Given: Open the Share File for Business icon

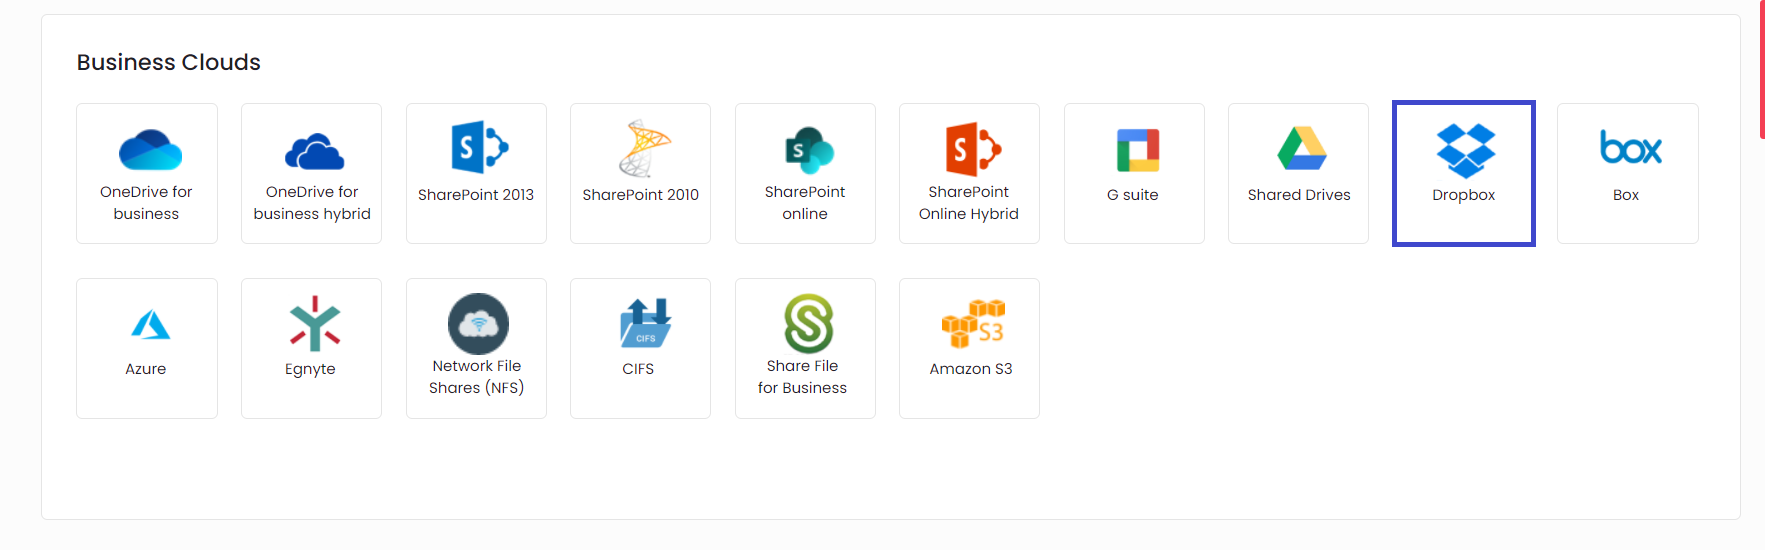Looking at the screenshot, I should 808,323.
